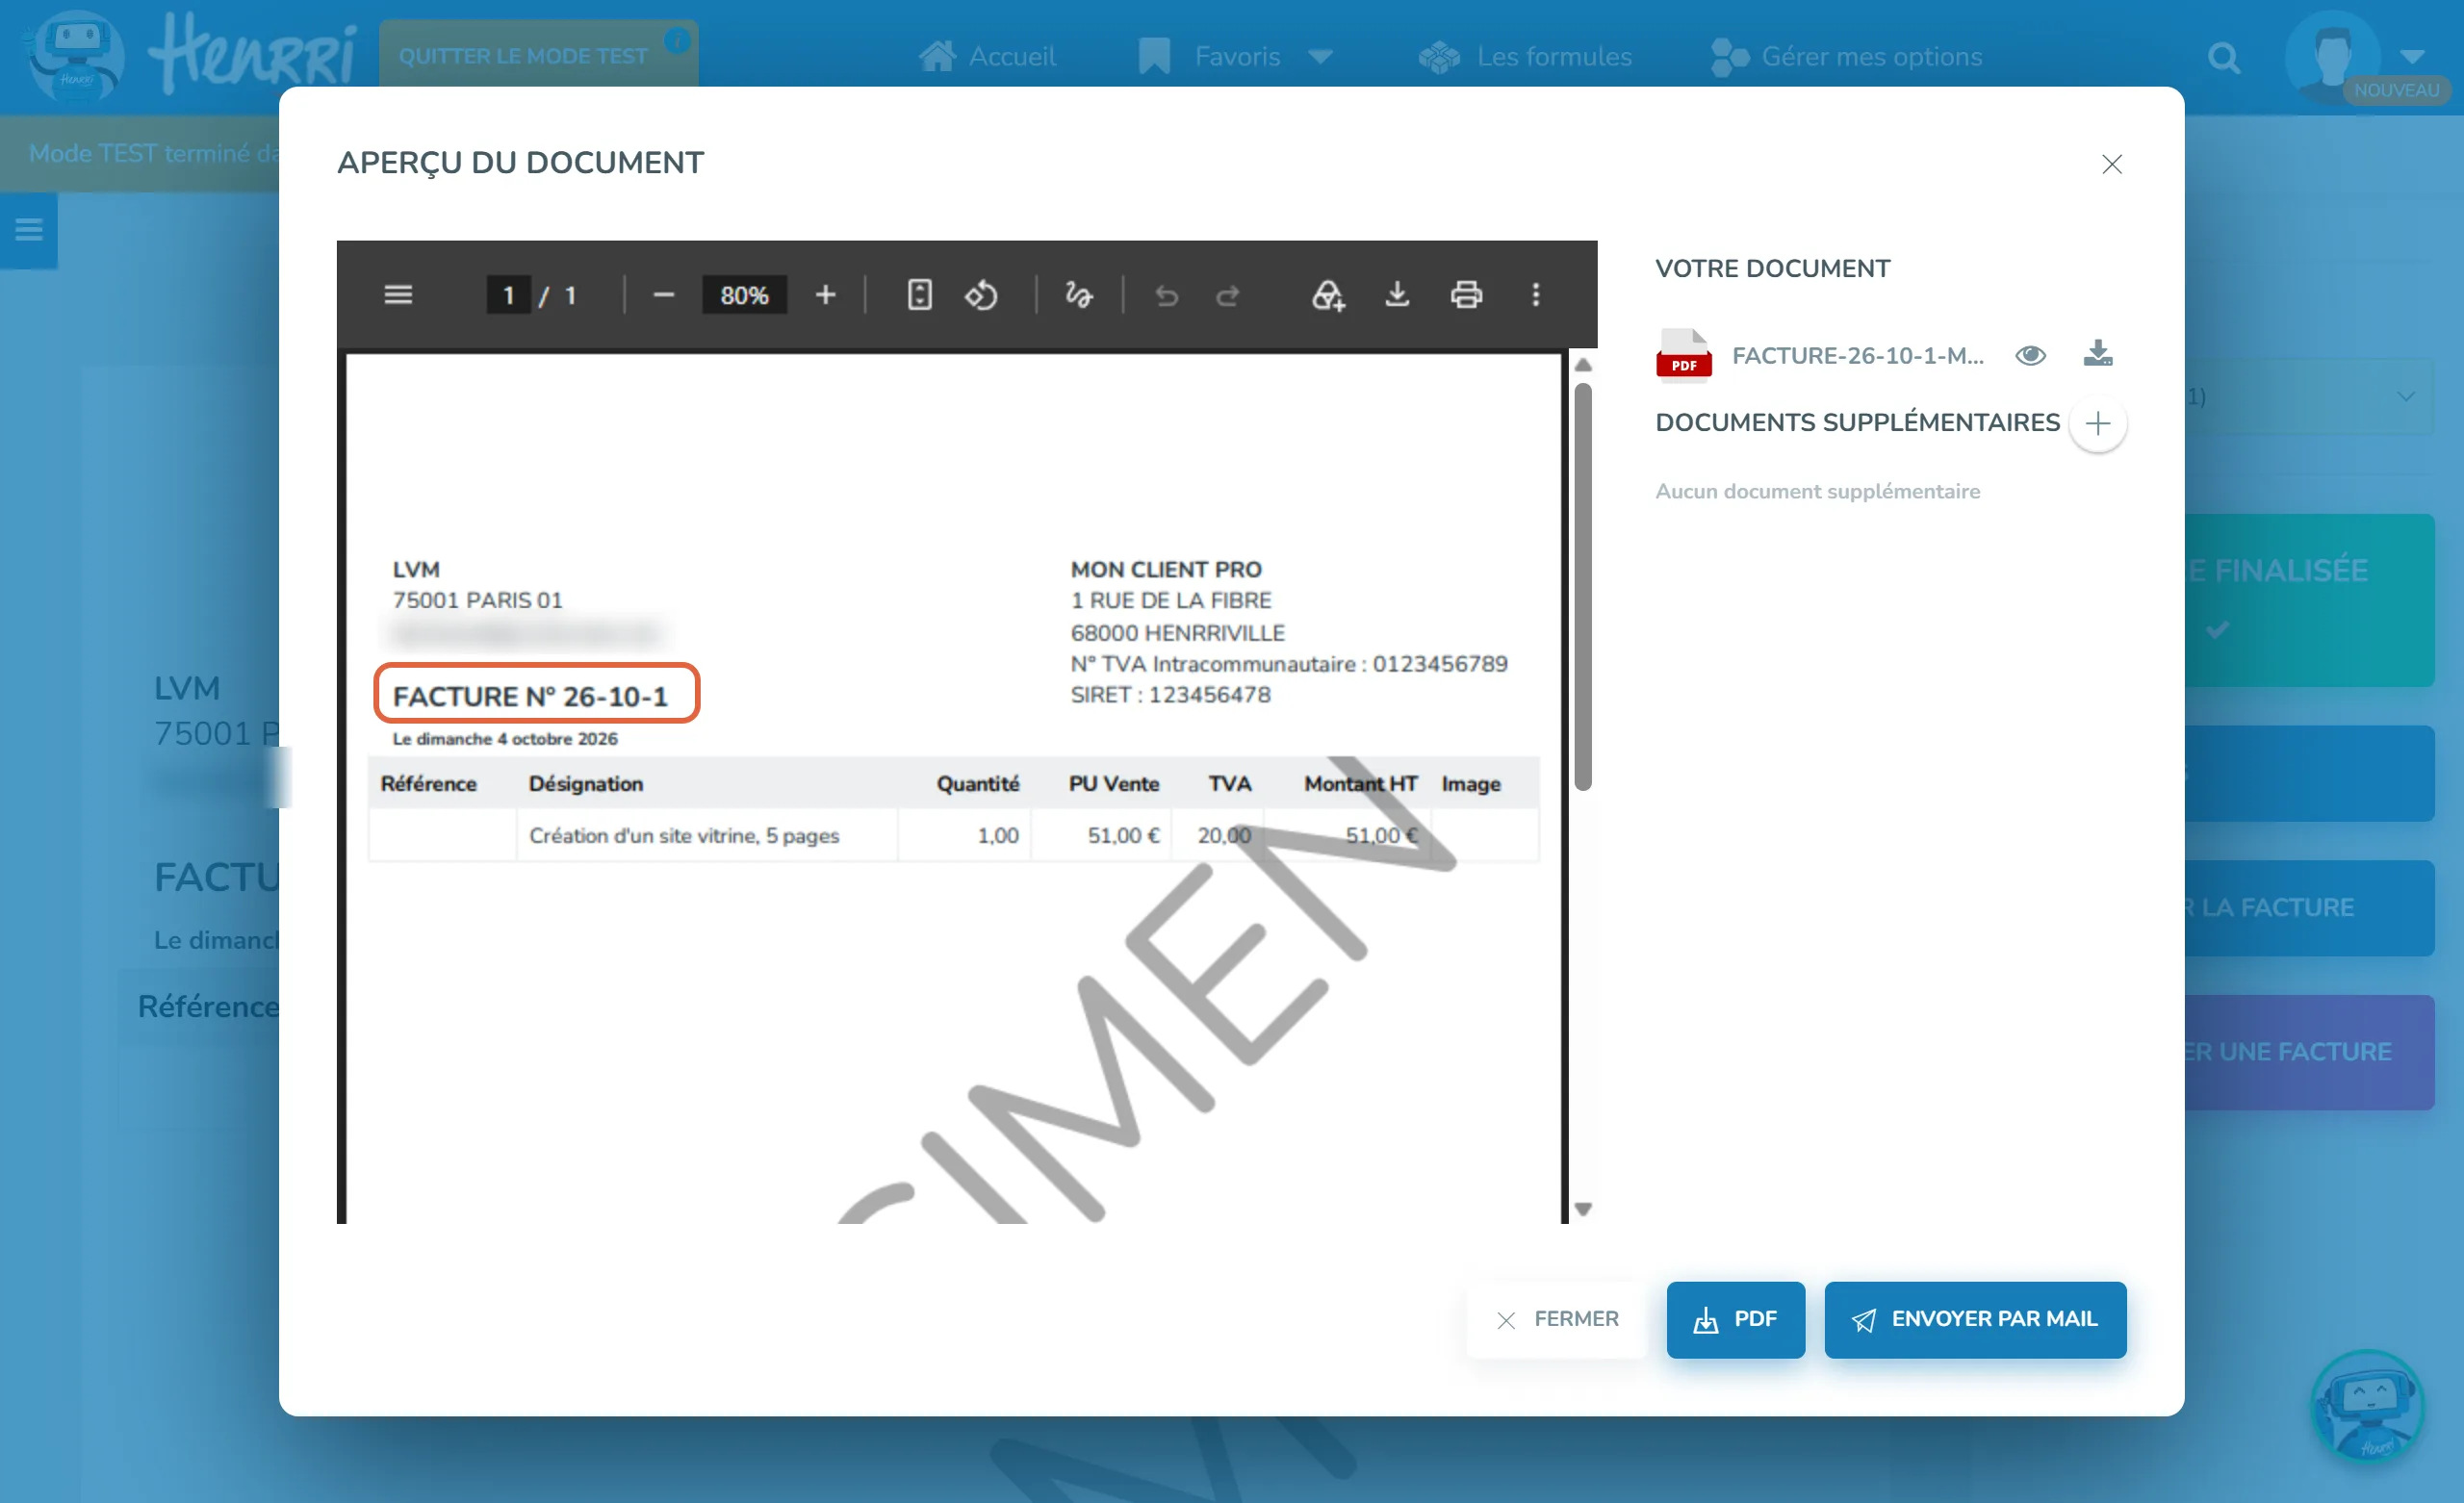Click the scroll down arrow of PDF viewer
Viewport: 2464px width, 1503px height.
click(1582, 1209)
